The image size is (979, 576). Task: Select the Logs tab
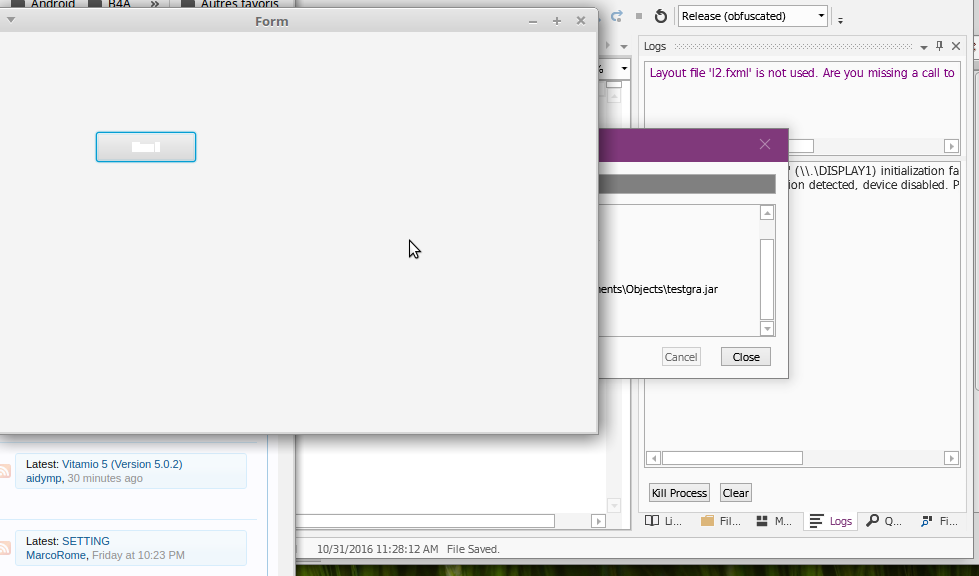(830, 521)
